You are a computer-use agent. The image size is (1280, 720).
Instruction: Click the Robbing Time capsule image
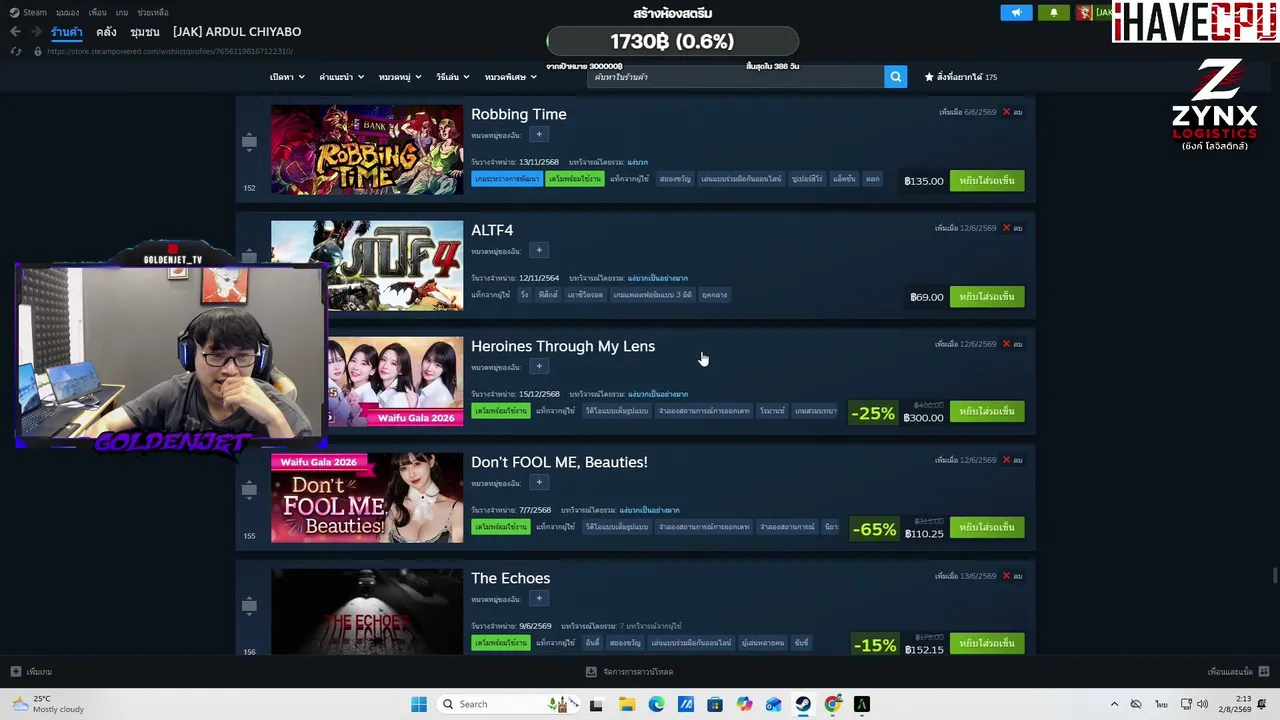(367, 150)
